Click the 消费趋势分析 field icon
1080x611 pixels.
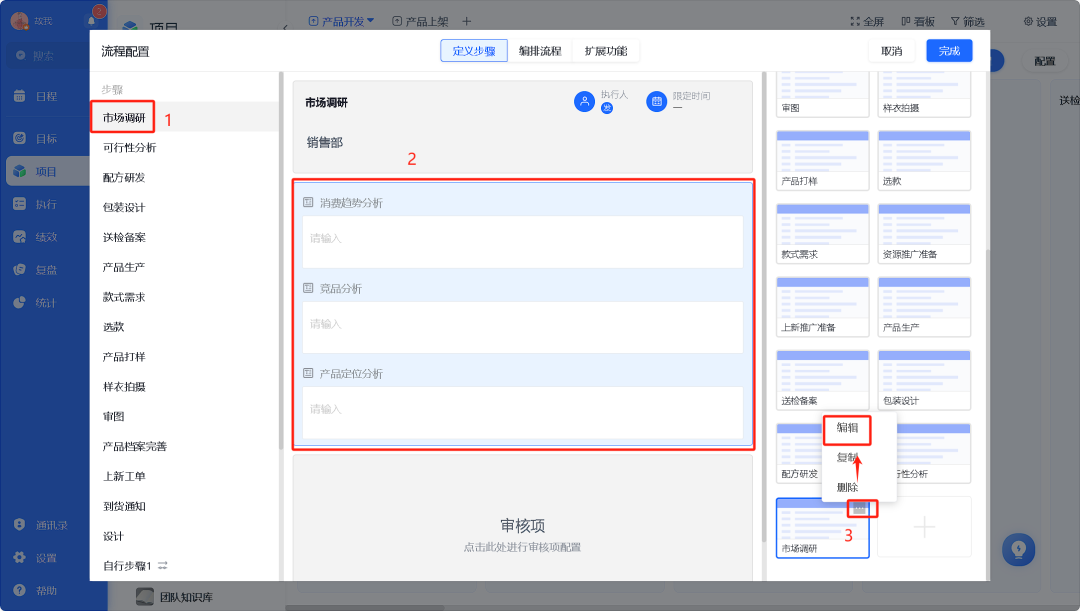click(309, 203)
